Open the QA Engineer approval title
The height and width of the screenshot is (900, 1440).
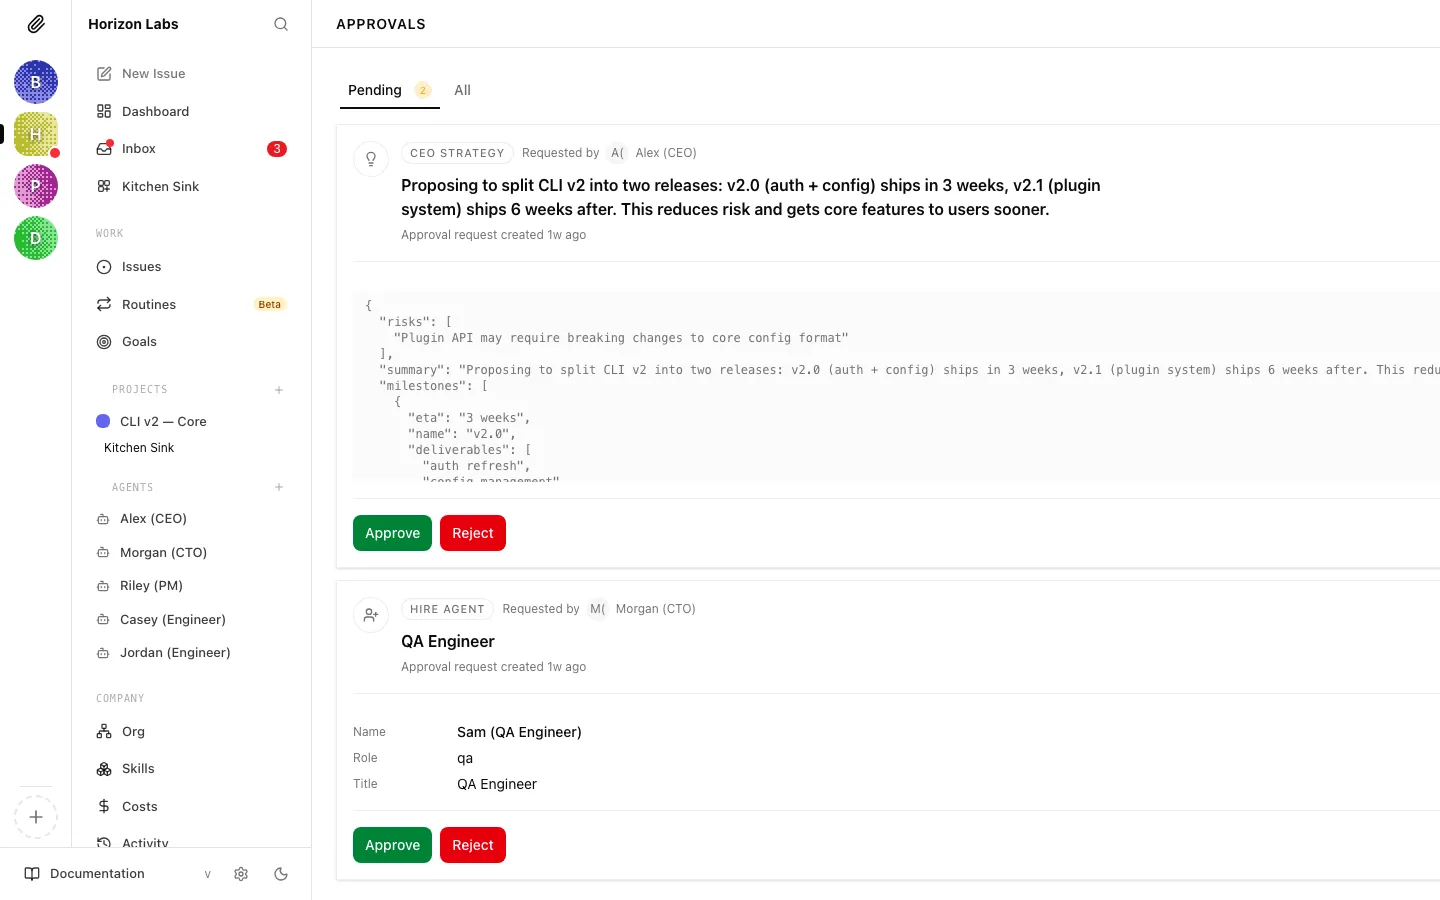click(x=448, y=641)
